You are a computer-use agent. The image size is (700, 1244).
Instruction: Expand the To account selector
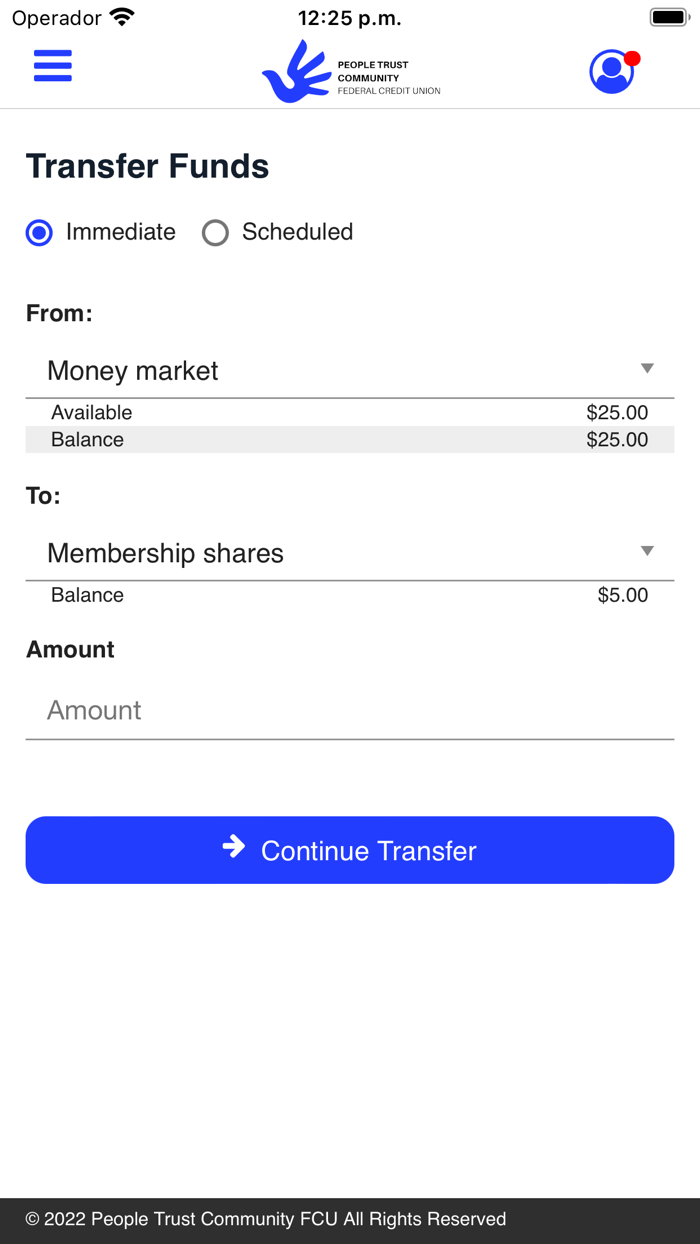[350, 553]
